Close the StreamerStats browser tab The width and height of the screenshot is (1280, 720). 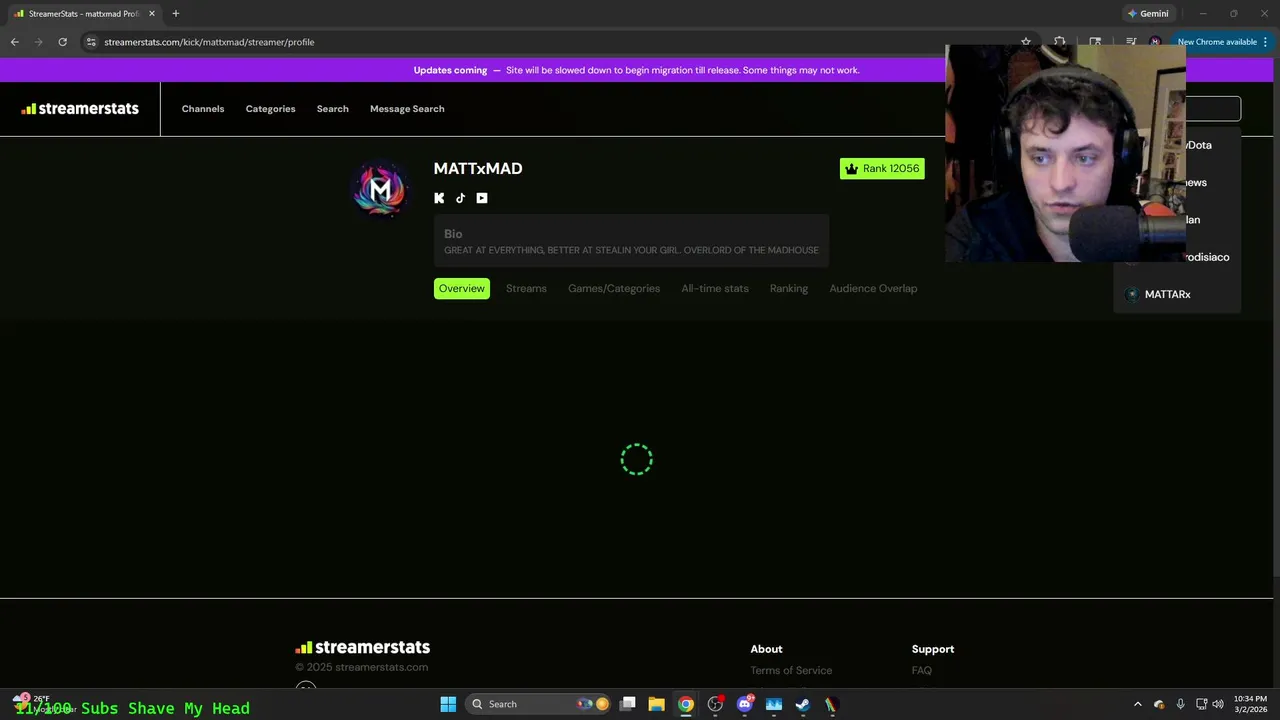pyautogui.click(x=152, y=14)
